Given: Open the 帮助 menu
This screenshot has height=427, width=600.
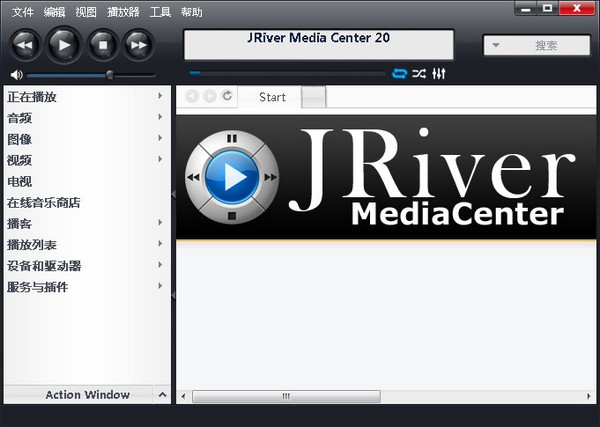Looking at the screenshot, I should click(x=192, y=12).
